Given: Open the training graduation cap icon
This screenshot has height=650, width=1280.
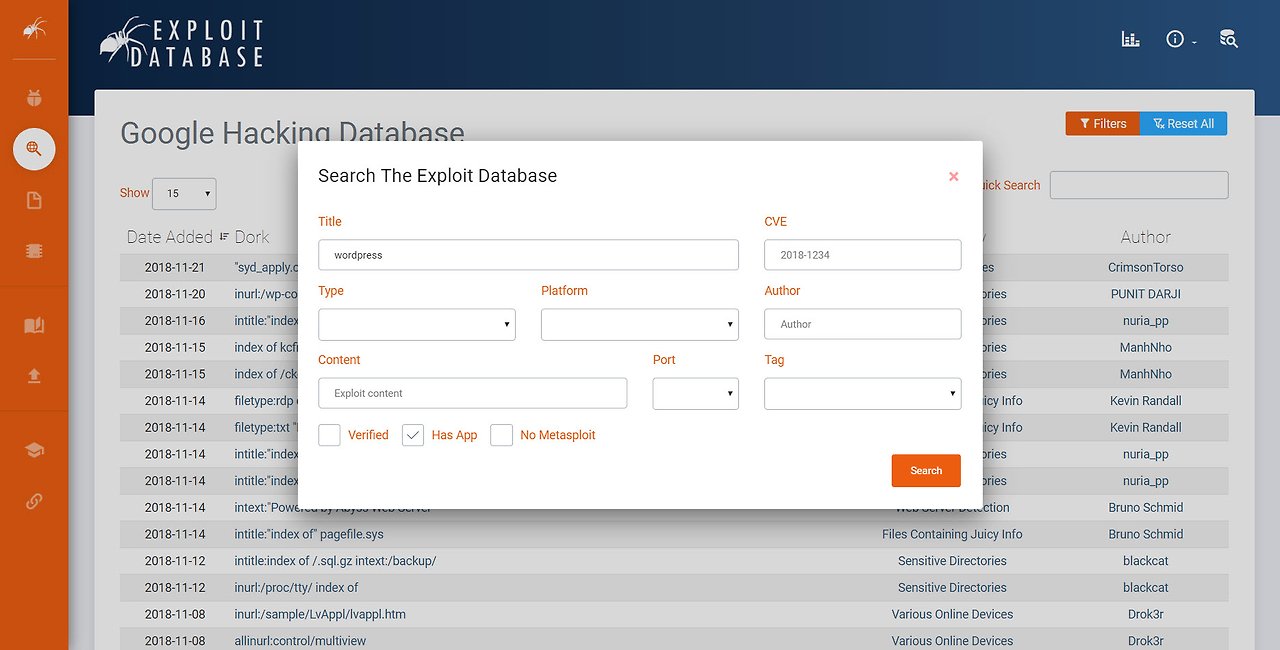Looking at the screenshot, I should [x=34, y=450].
